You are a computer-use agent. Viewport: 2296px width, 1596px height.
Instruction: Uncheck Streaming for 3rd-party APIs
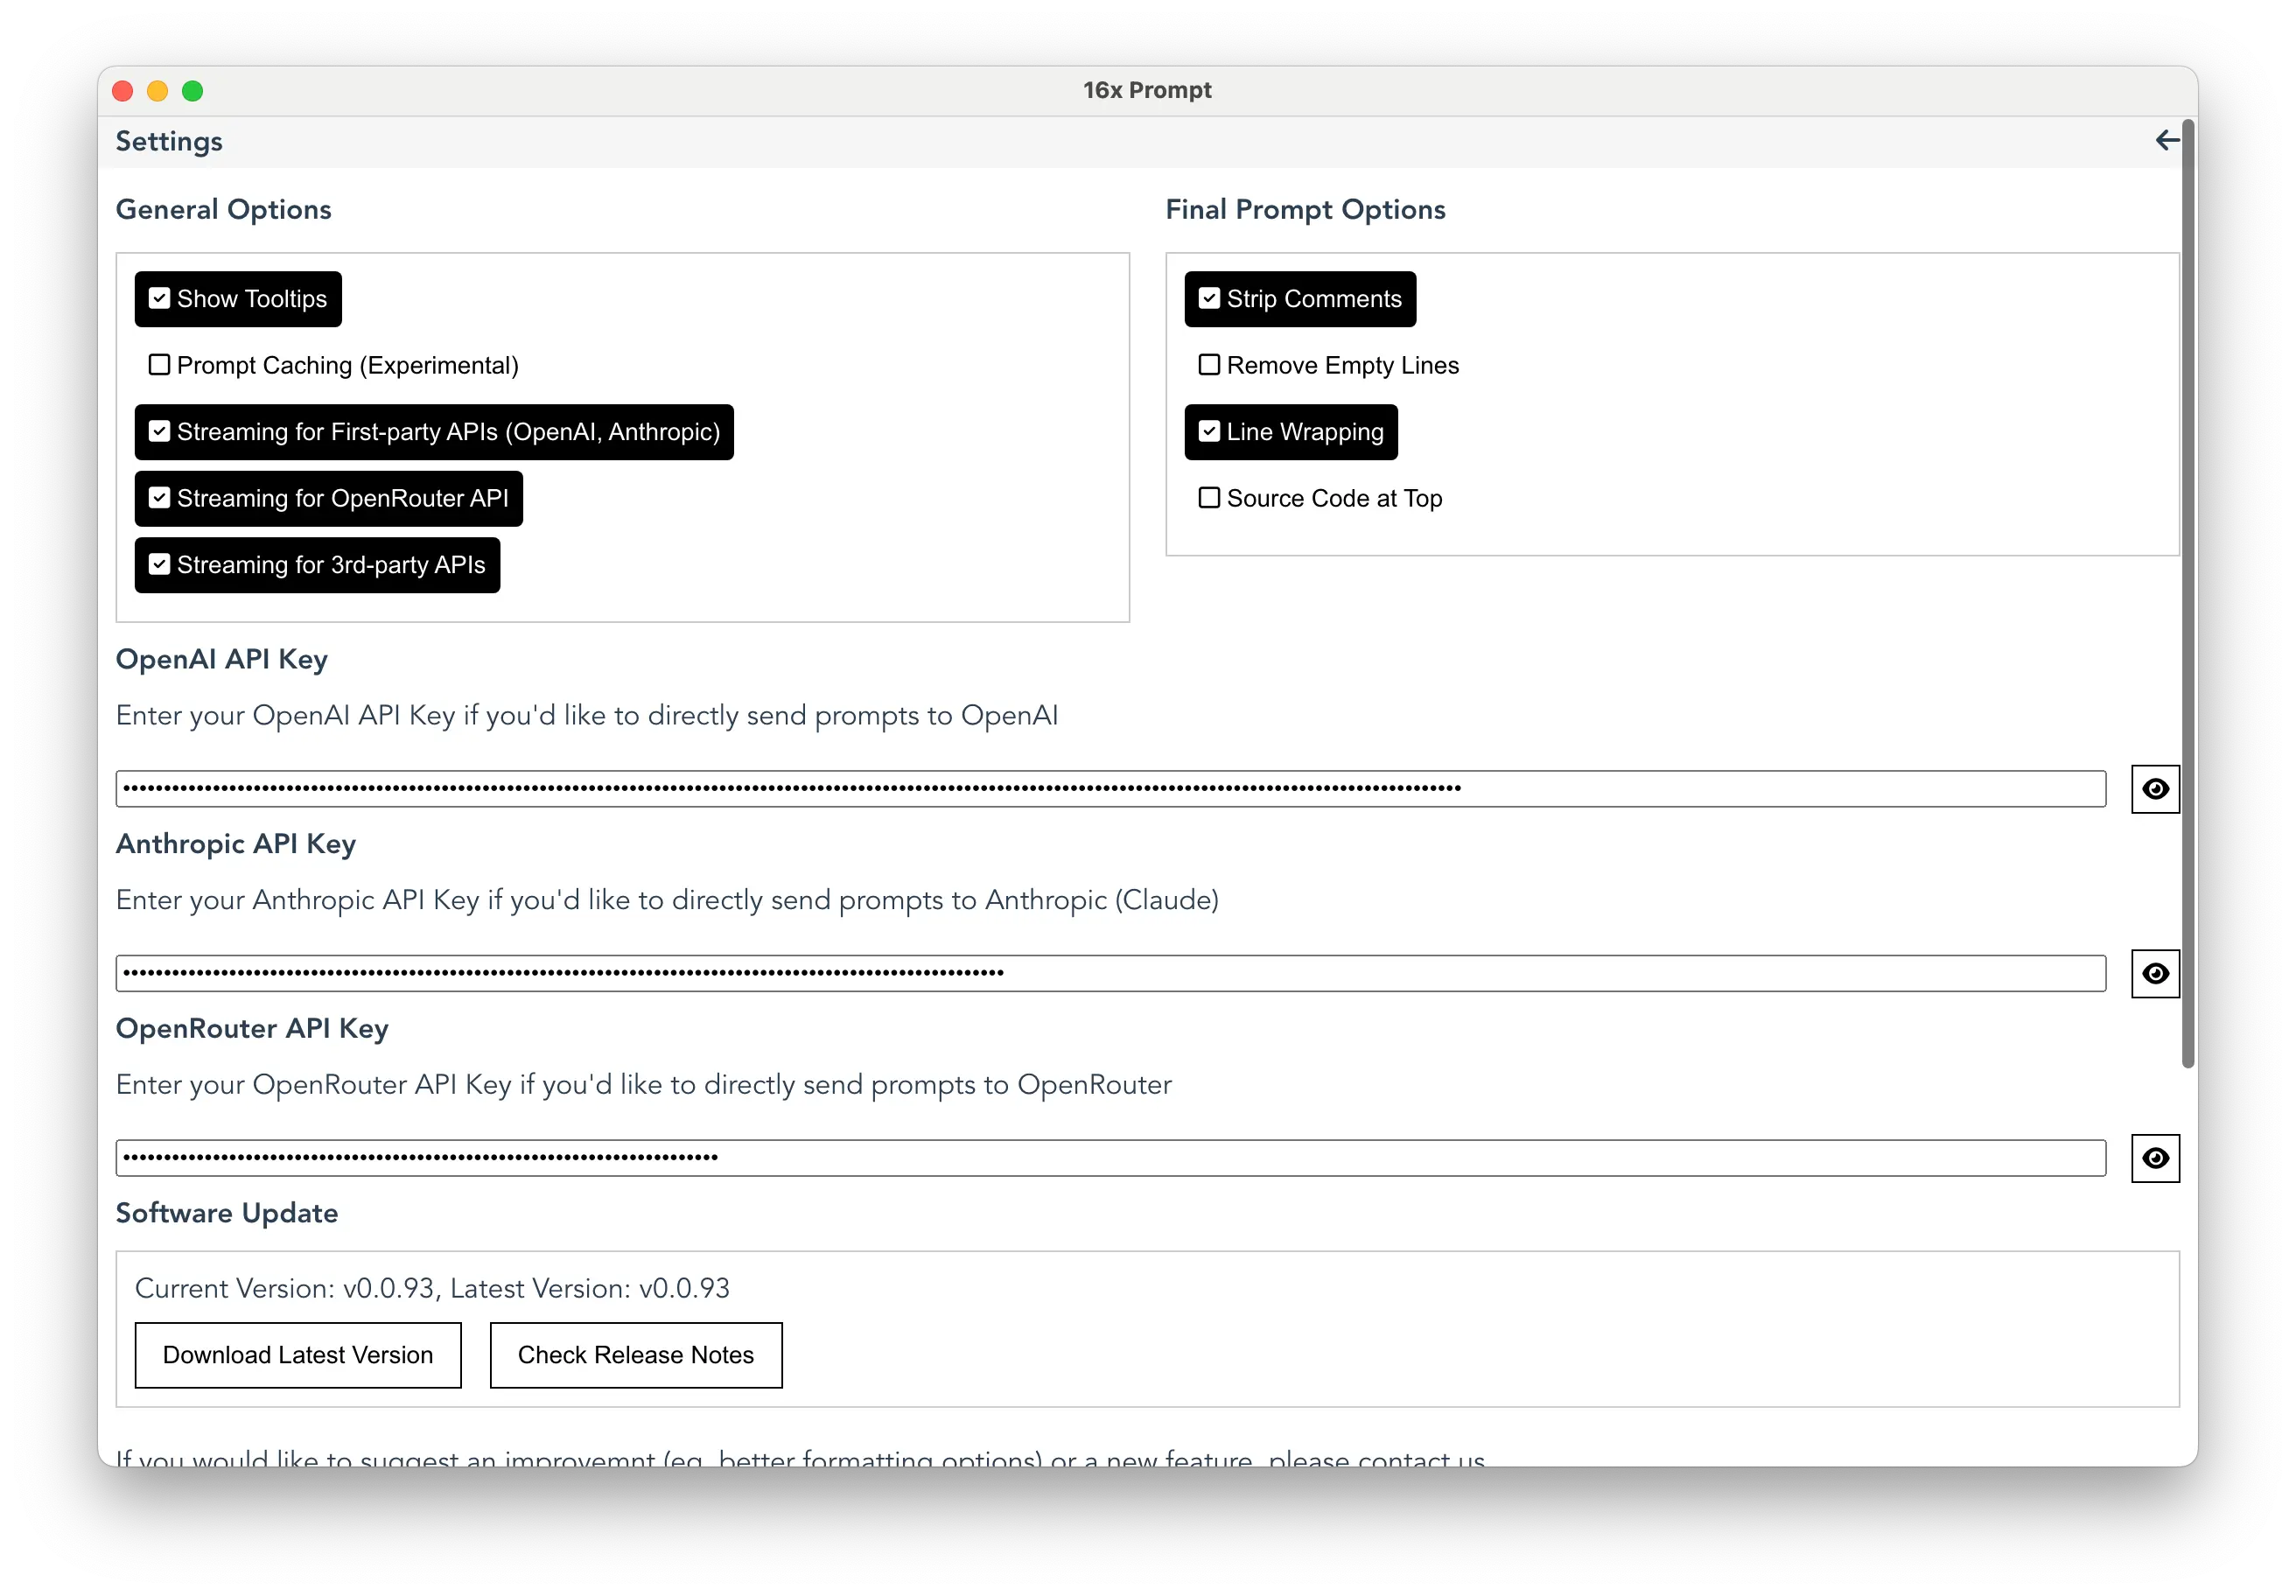(x=160, y=565)
